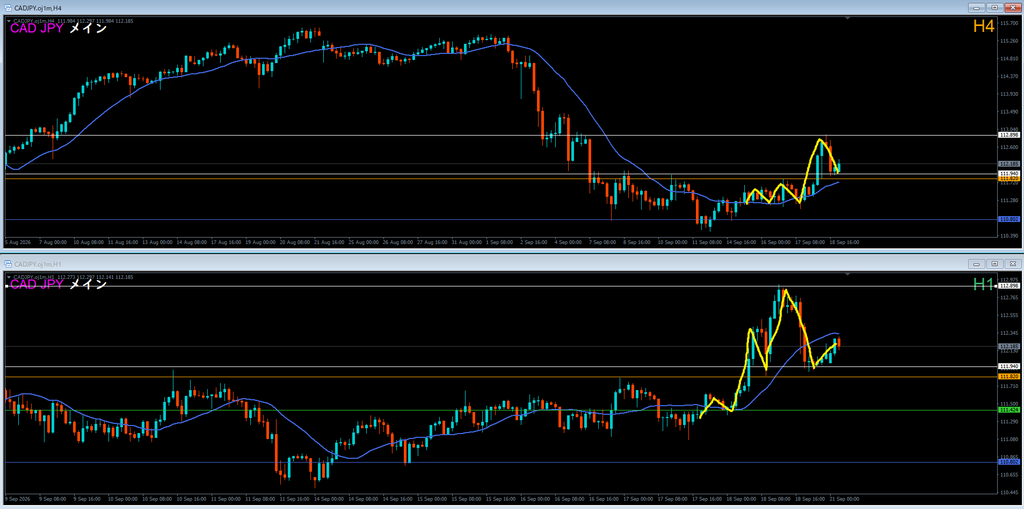Click the magenta CAD JPY label in the H4 chart
Screen dimensions: 1024x509
[37, 28]
